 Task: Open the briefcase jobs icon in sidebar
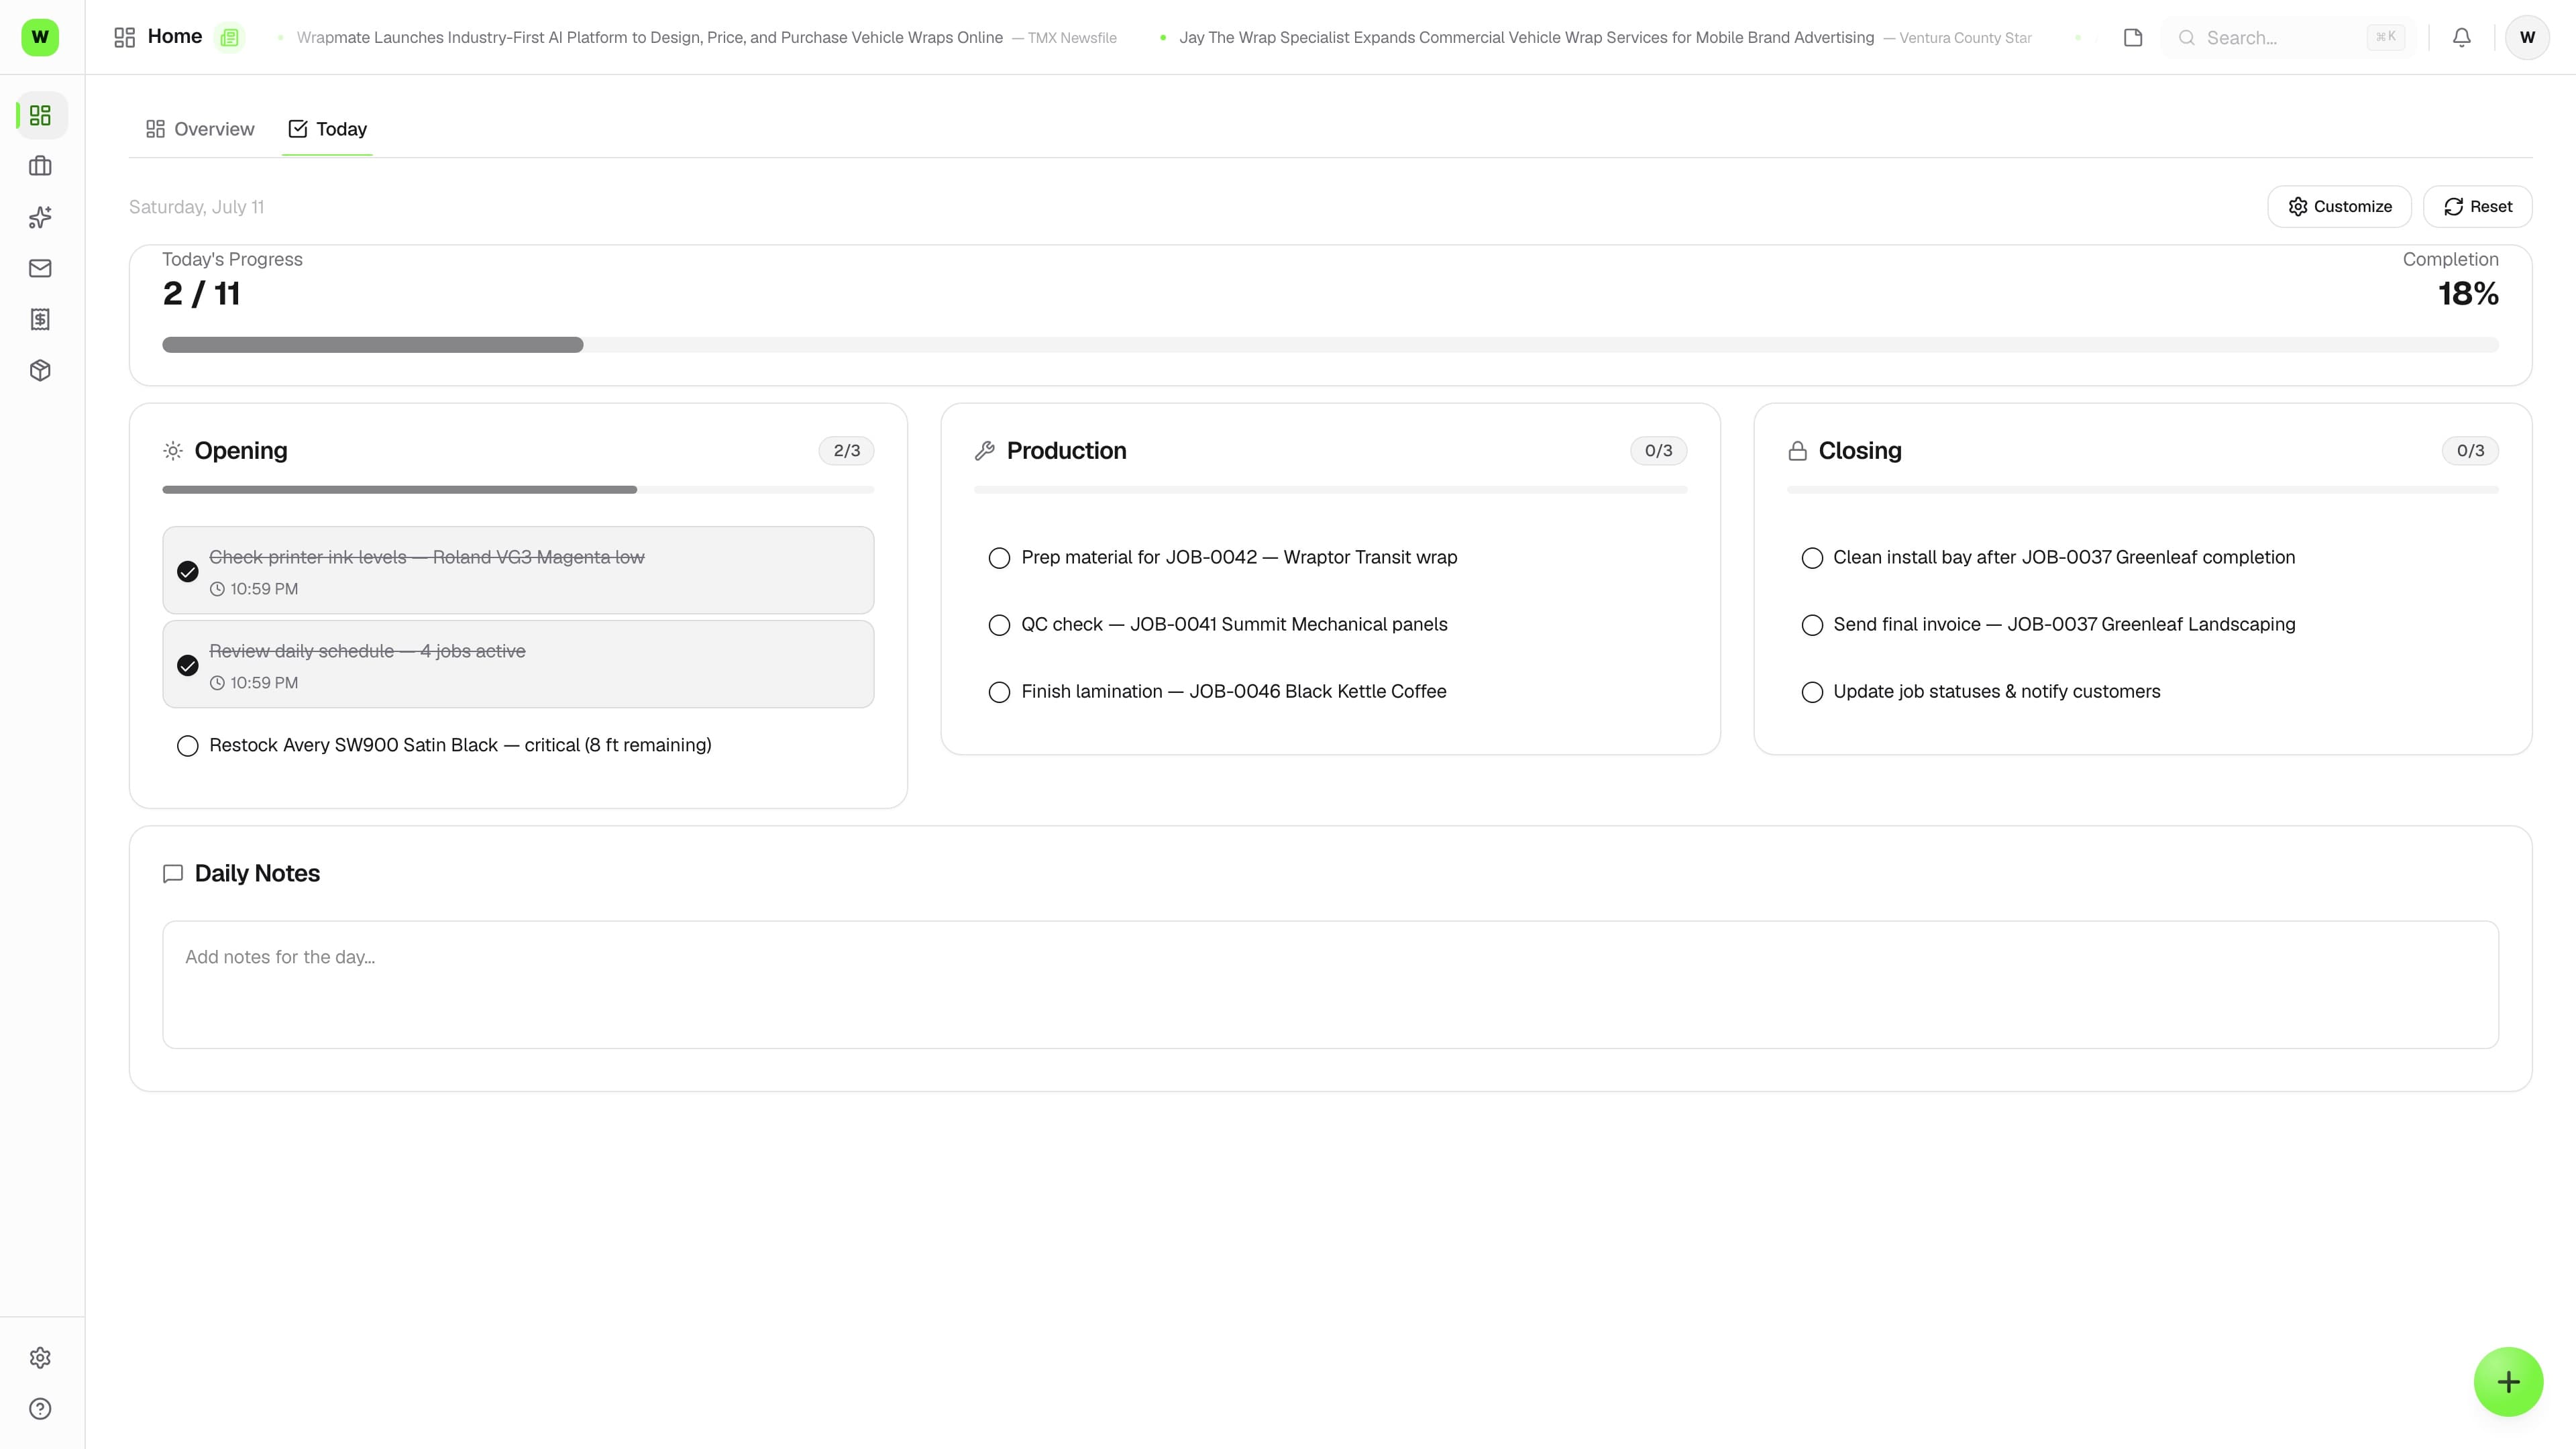[x=40, y=166]
